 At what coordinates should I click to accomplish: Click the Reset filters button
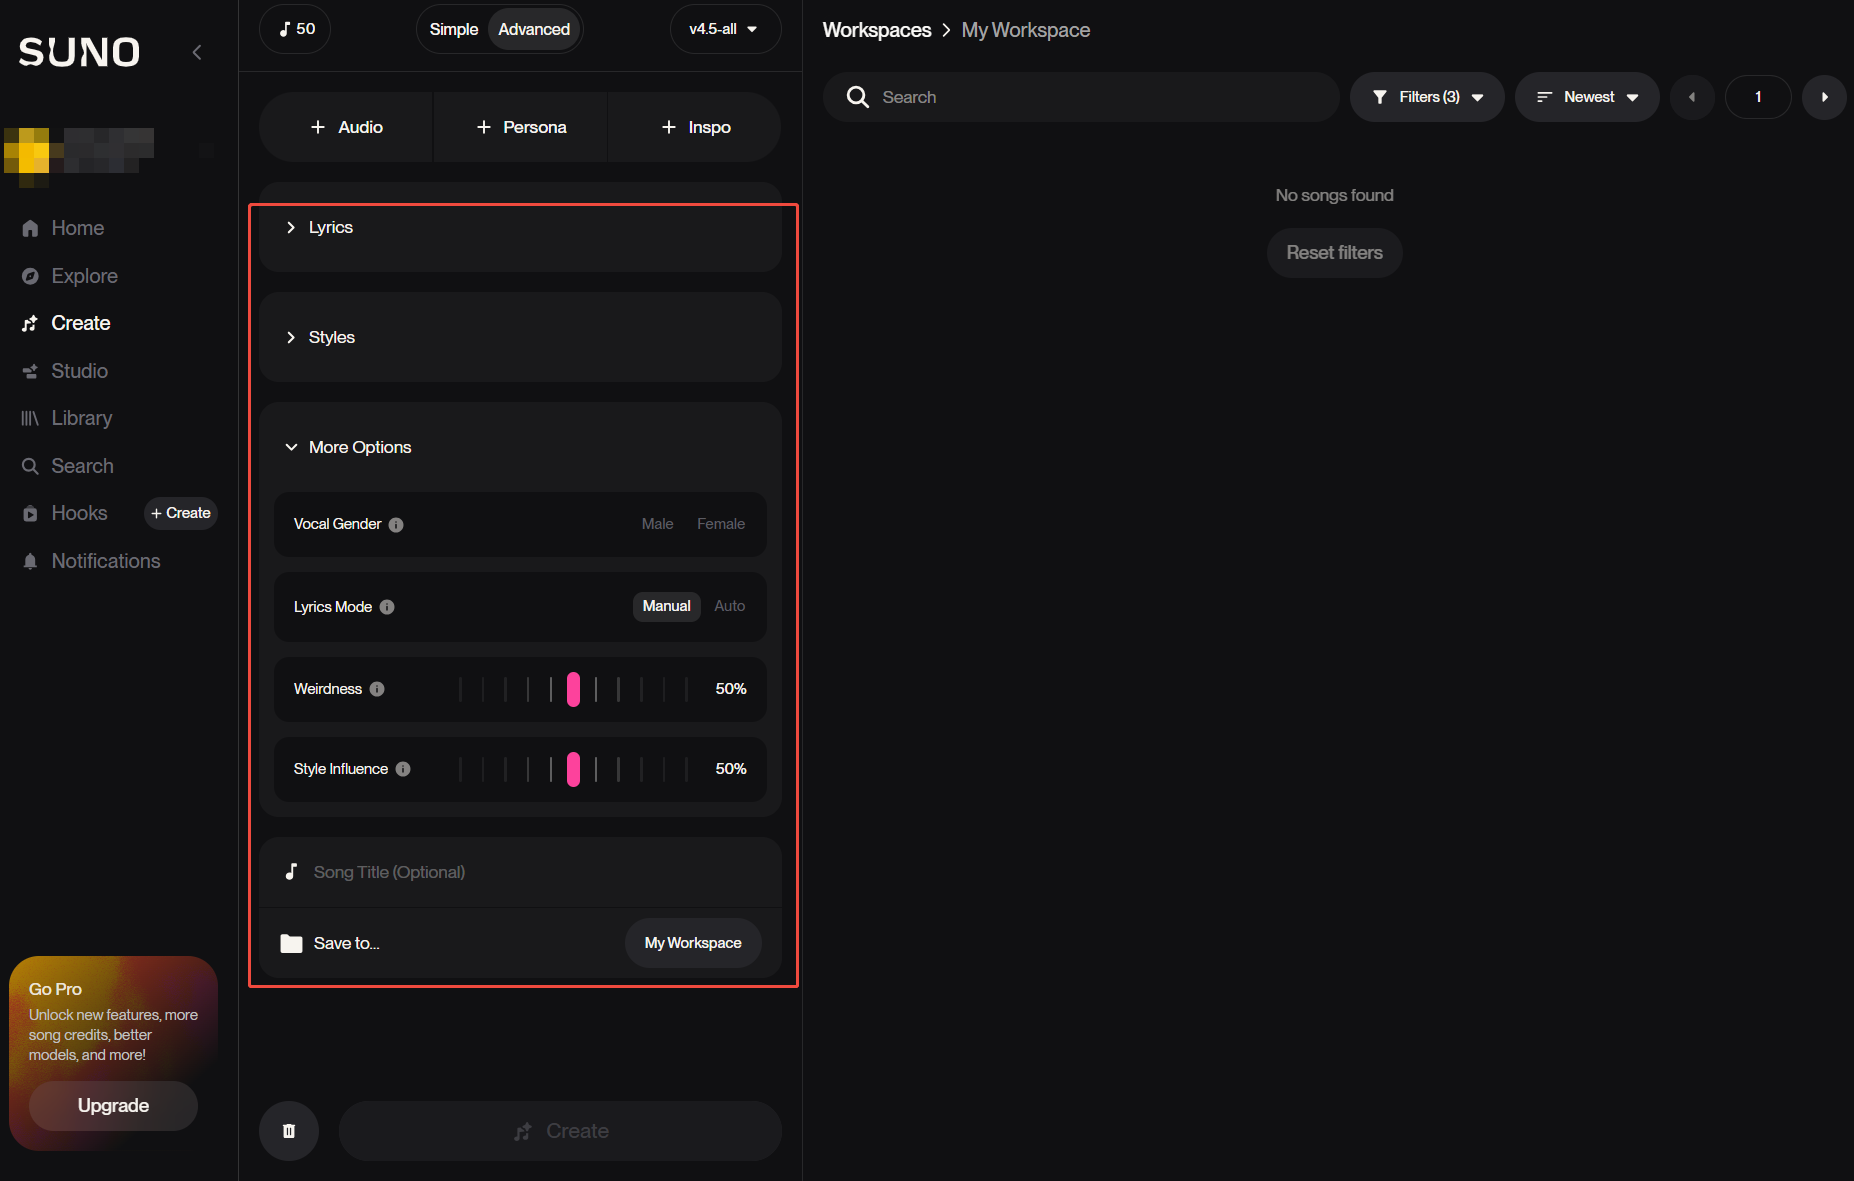coord(1334,253)
